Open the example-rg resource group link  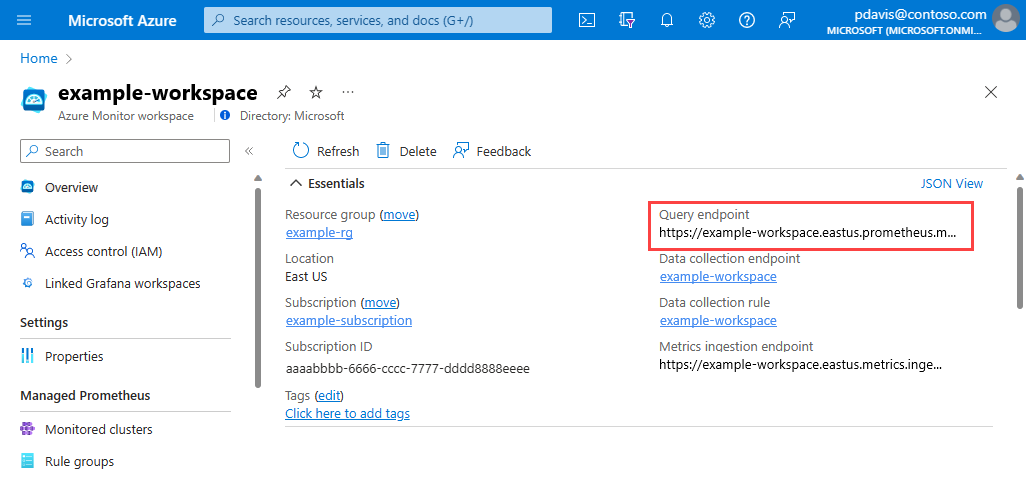tap(319, 232)
